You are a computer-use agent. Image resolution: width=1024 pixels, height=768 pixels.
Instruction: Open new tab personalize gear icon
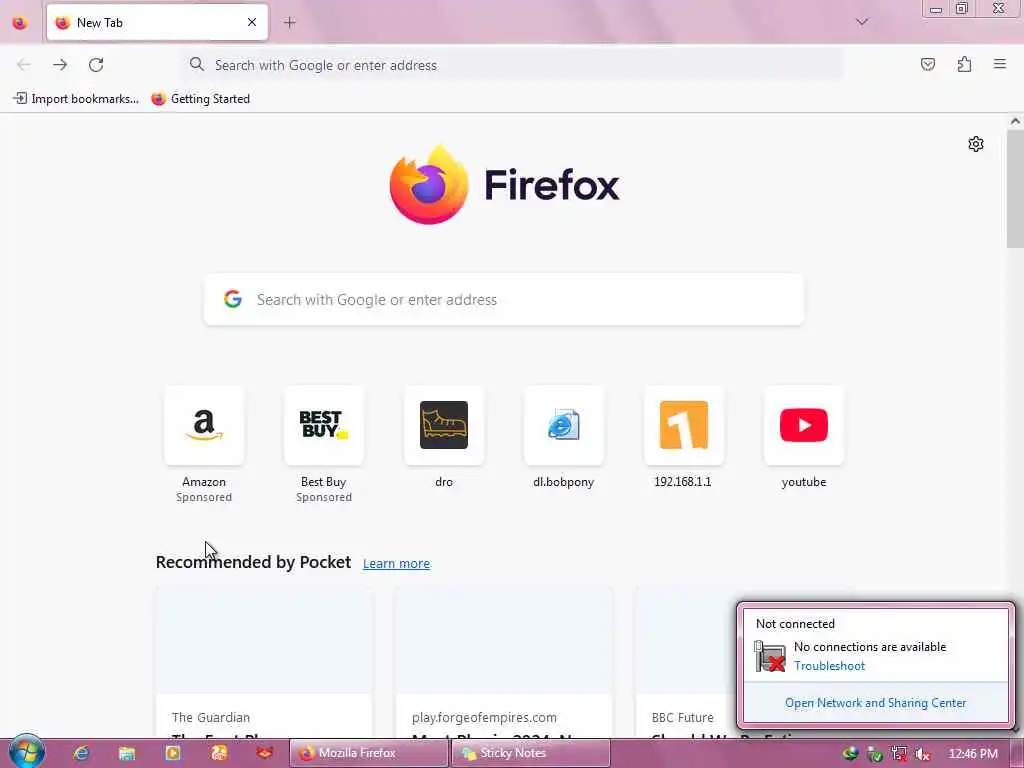click(976, 144)
